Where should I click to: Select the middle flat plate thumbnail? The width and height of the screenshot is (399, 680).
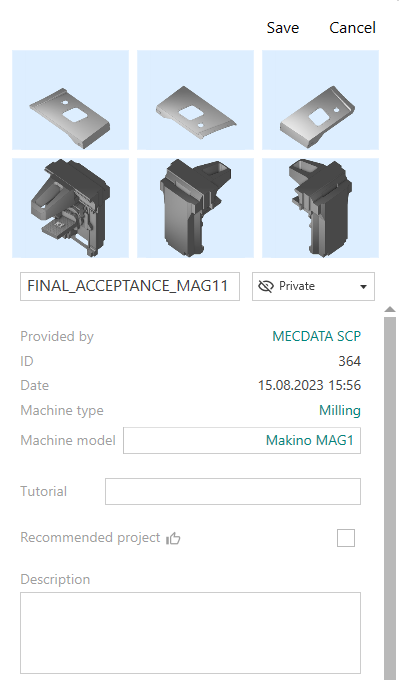tap(195, 100)
